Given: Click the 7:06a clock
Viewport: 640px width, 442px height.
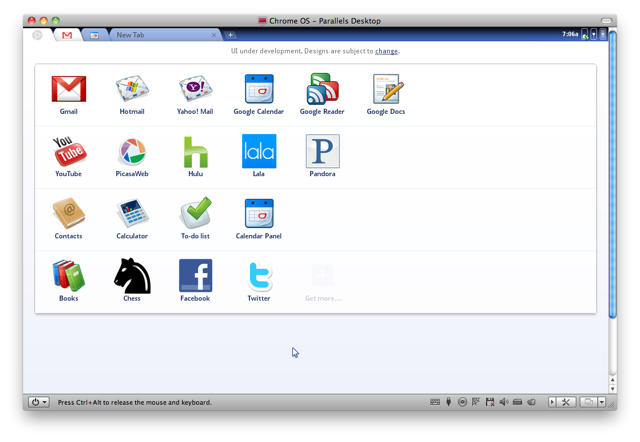Looking at the screenshot, I should pos(570,34).
